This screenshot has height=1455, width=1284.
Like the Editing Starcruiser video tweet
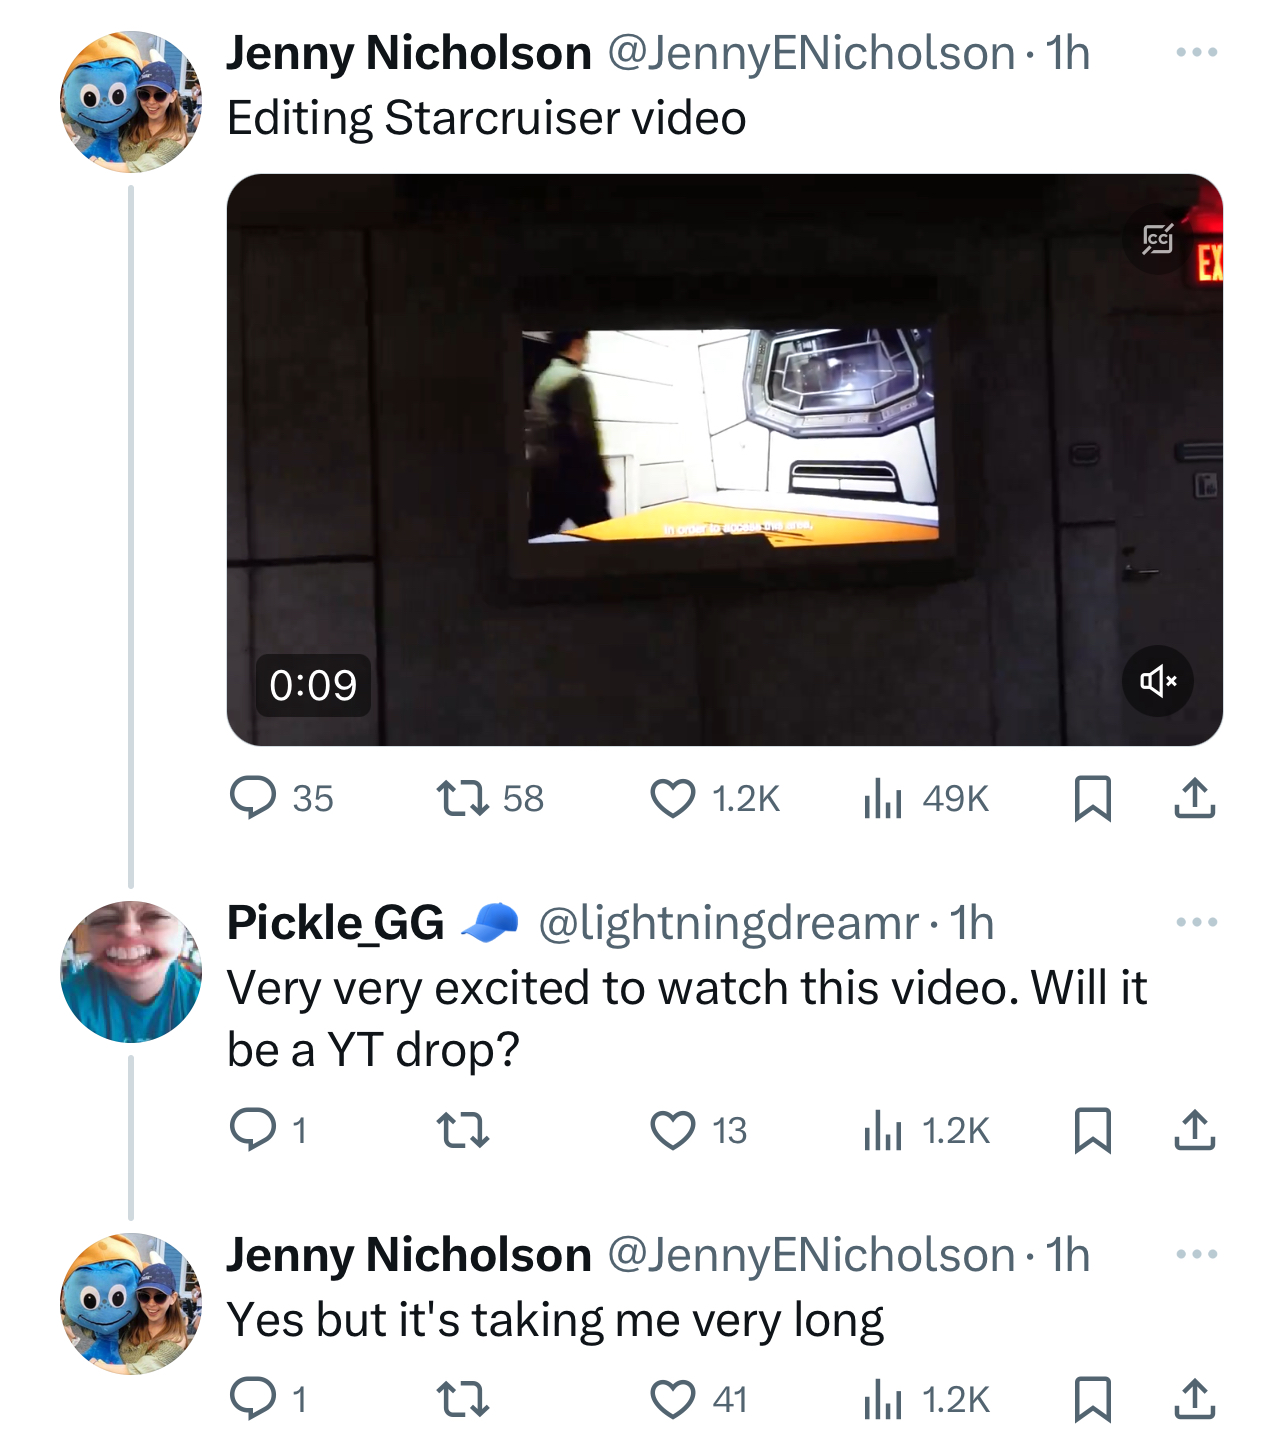pos(714,799)
